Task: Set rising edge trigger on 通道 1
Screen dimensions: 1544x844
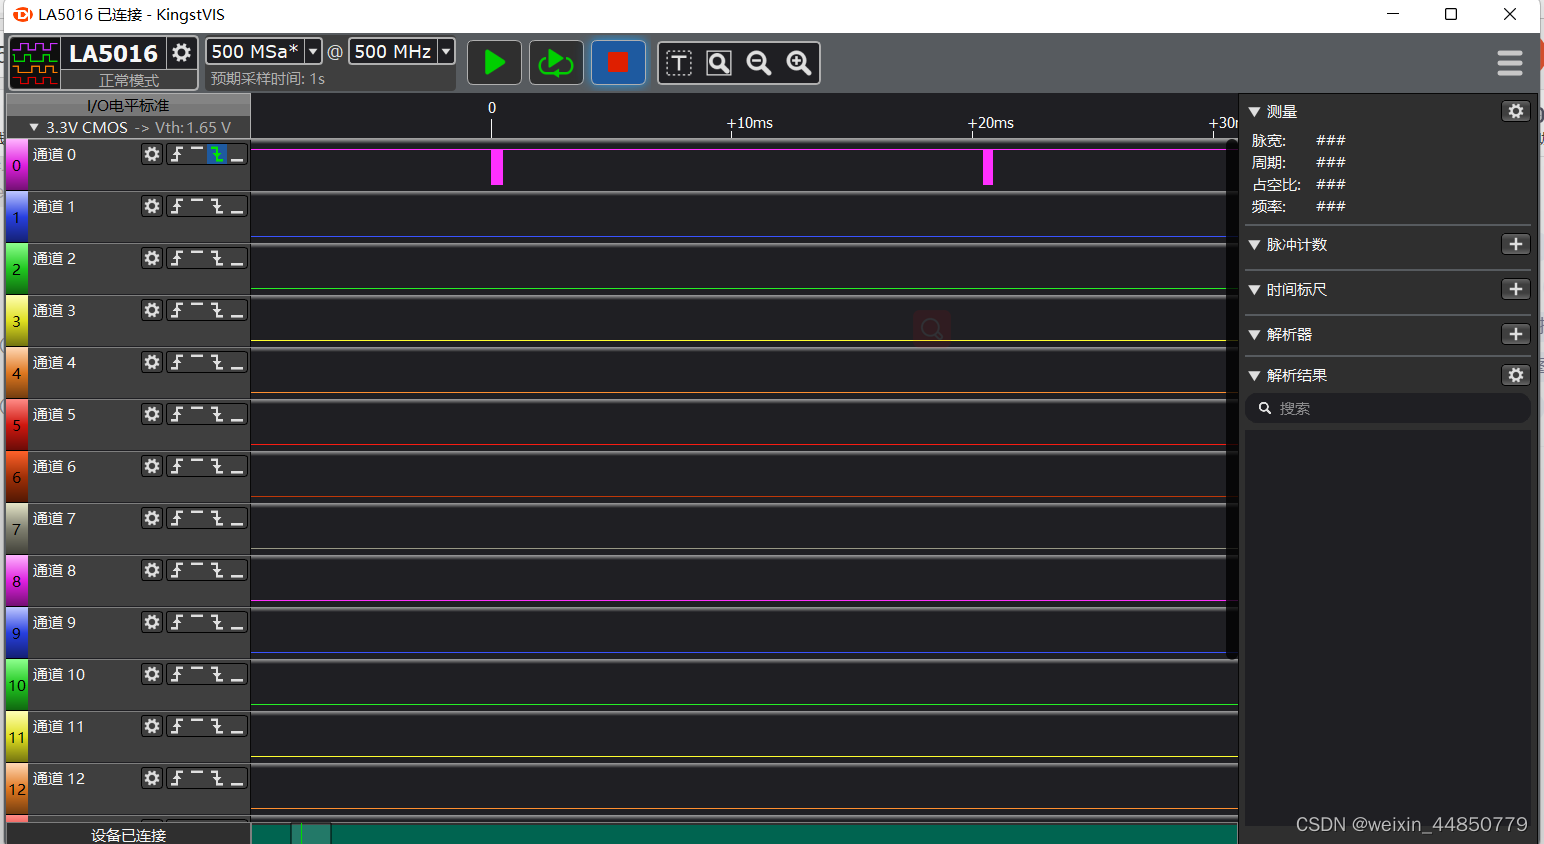Action: 177,206
